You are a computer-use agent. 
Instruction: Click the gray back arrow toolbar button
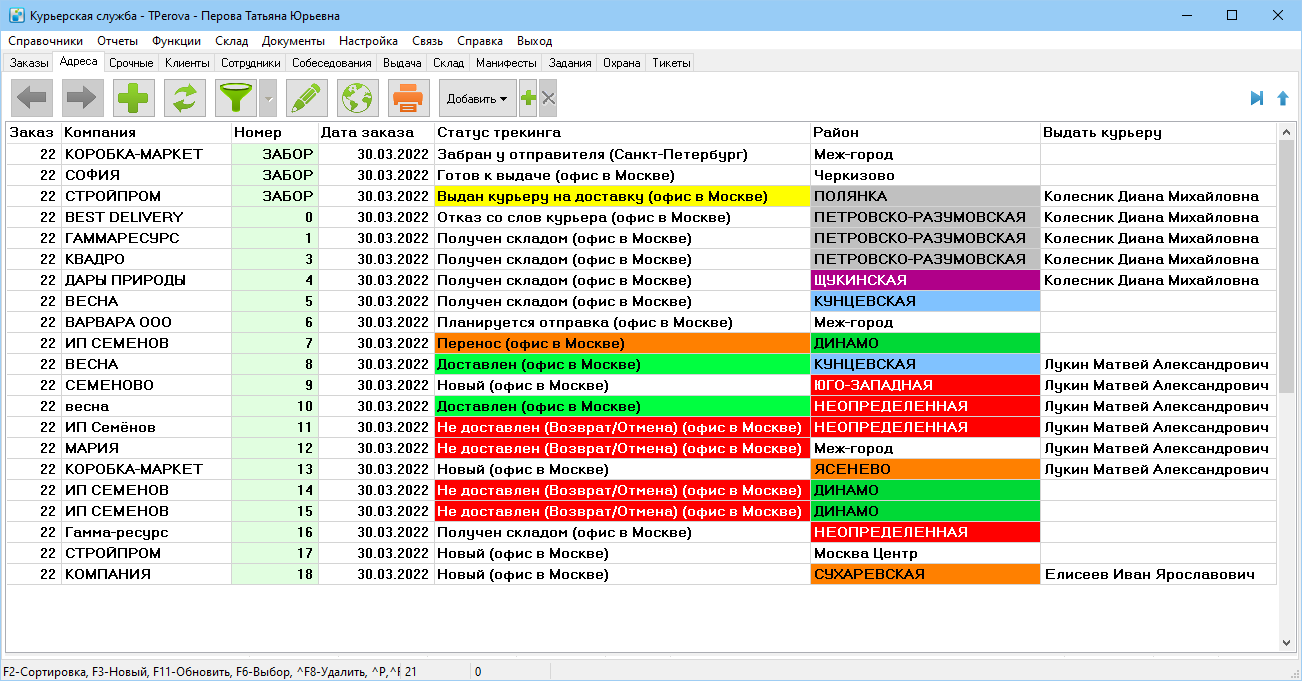[32, 98]
